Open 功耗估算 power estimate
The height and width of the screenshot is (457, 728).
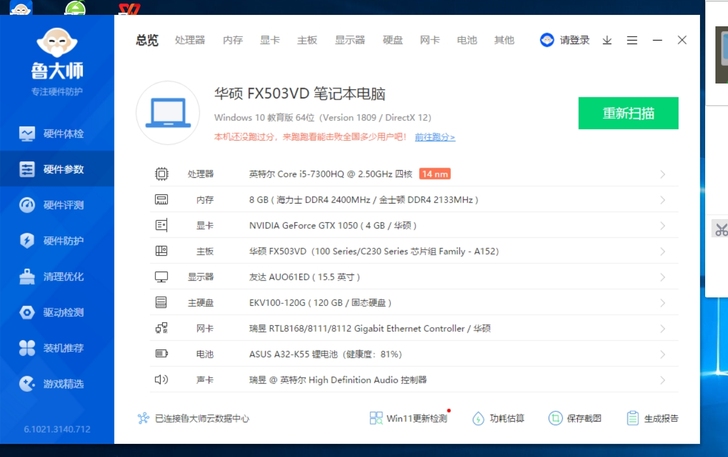(498, 418)
